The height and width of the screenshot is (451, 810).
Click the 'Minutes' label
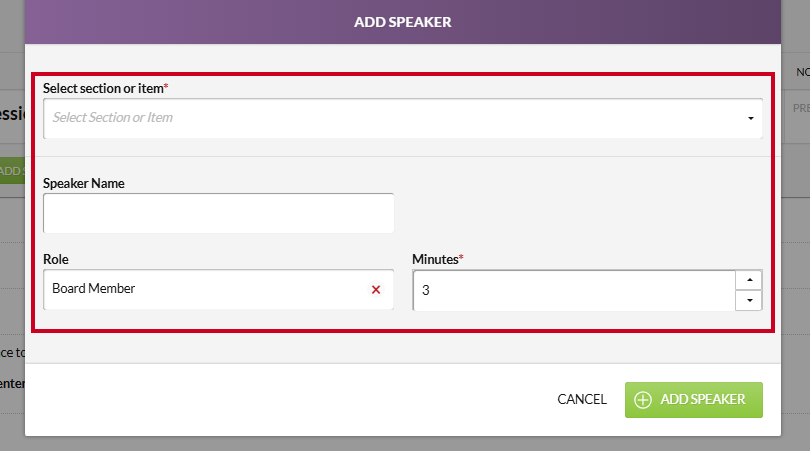(x=438, y=259)
